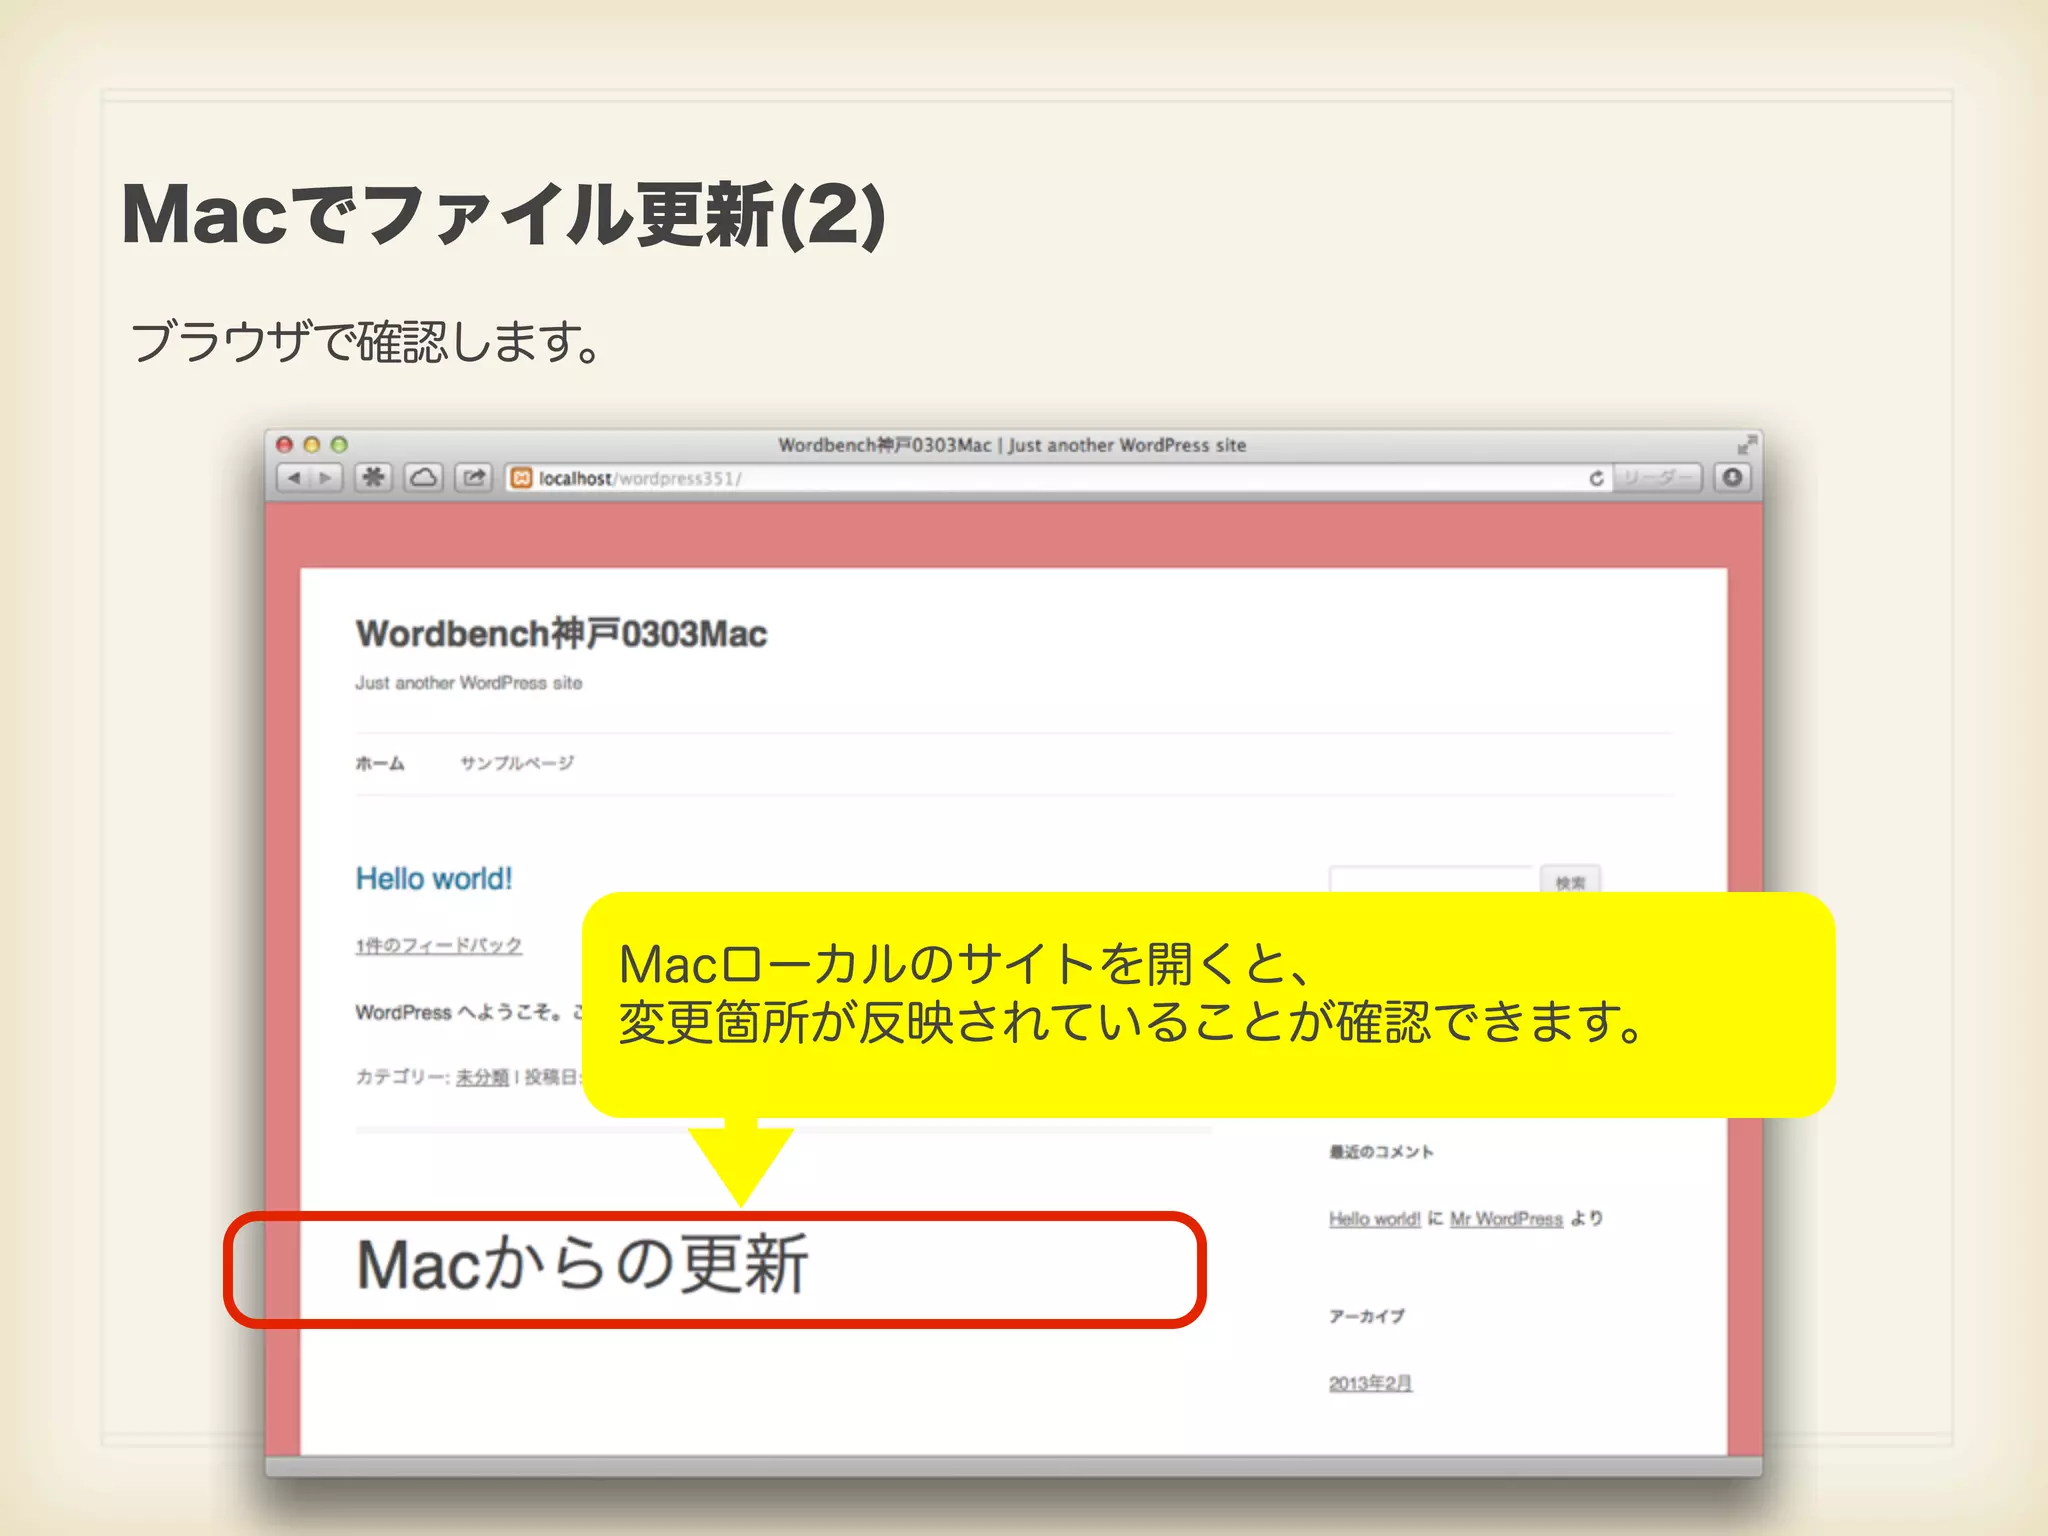Click the 1件のフィードバック link
Image resolution: width=2048 pixels, height=1536 pixels.
click(438, 945)
